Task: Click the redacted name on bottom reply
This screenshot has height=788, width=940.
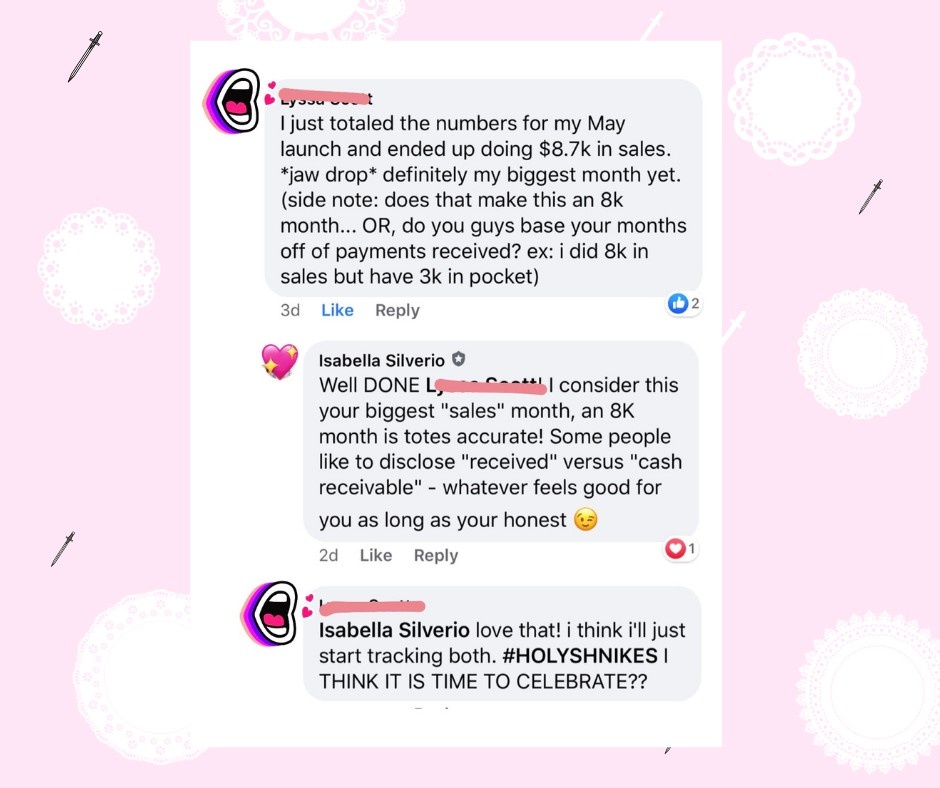Action: (x=372, y=607)
